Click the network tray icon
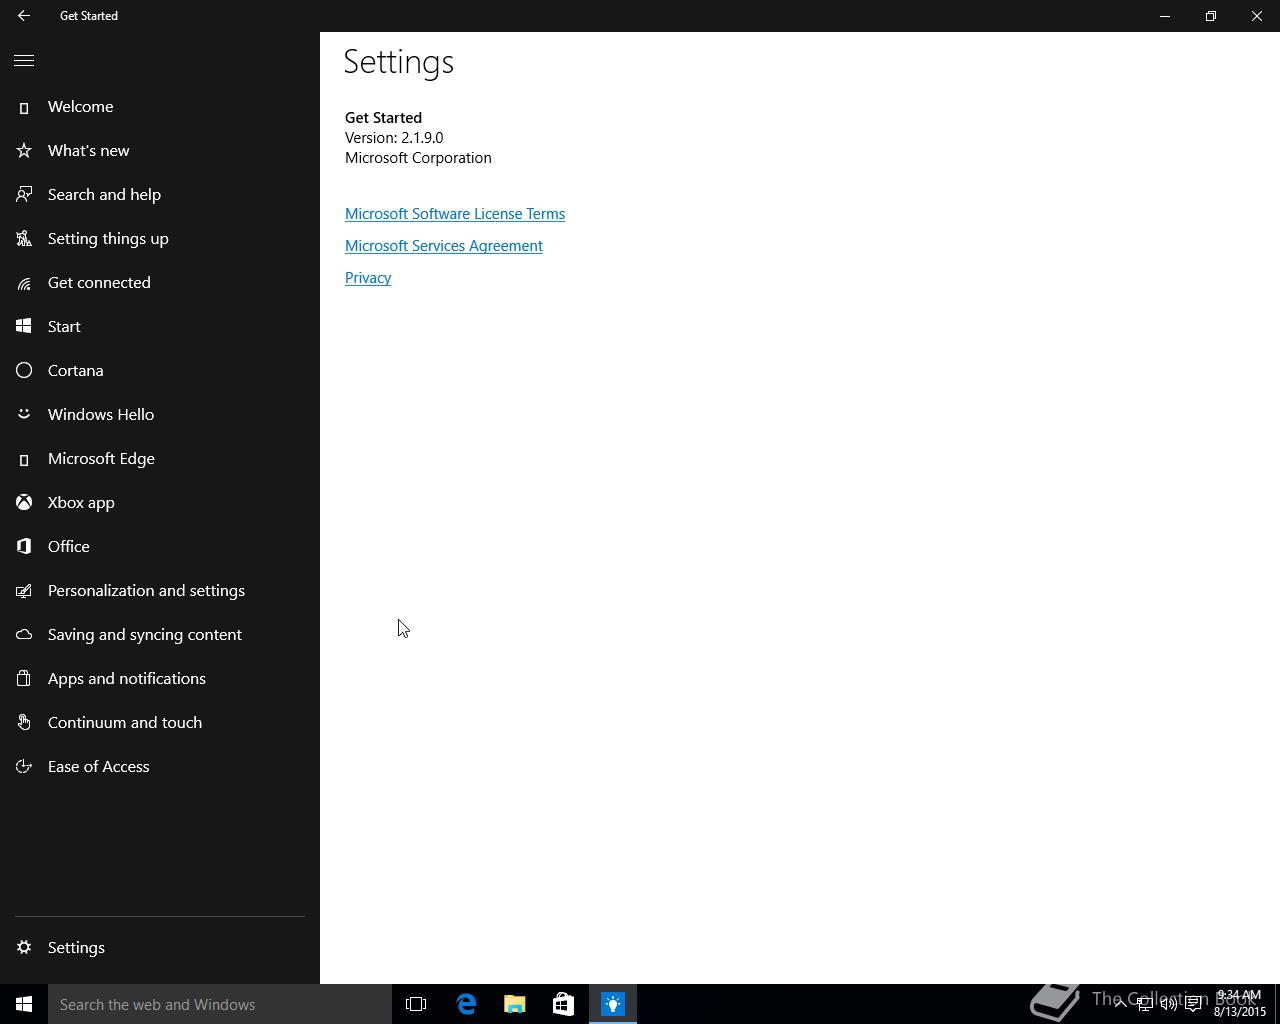Image resolution: width=1280 pixels, height=1024 pixels. point(1144,1004)
